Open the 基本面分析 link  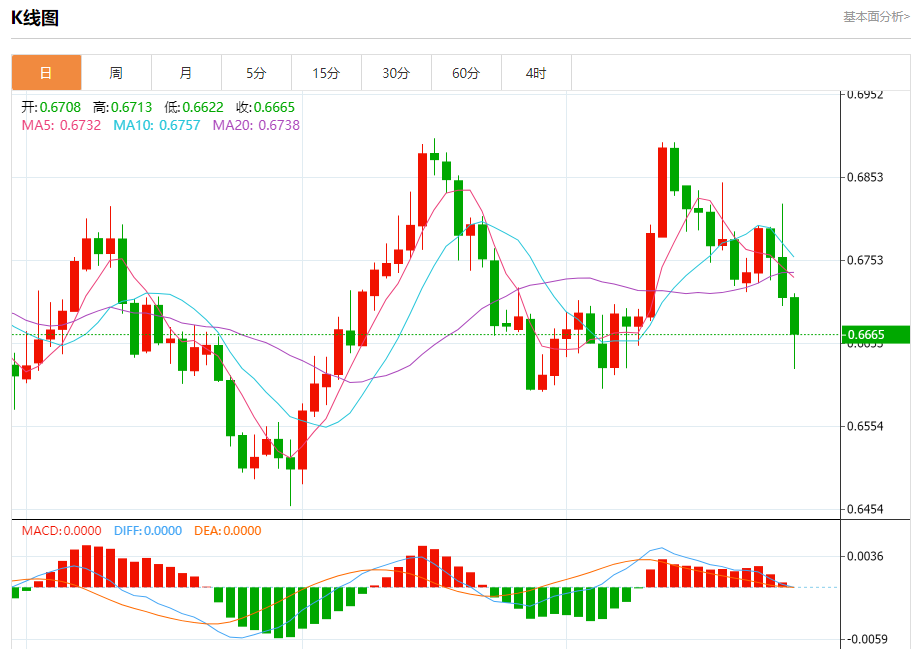point(876,17)
